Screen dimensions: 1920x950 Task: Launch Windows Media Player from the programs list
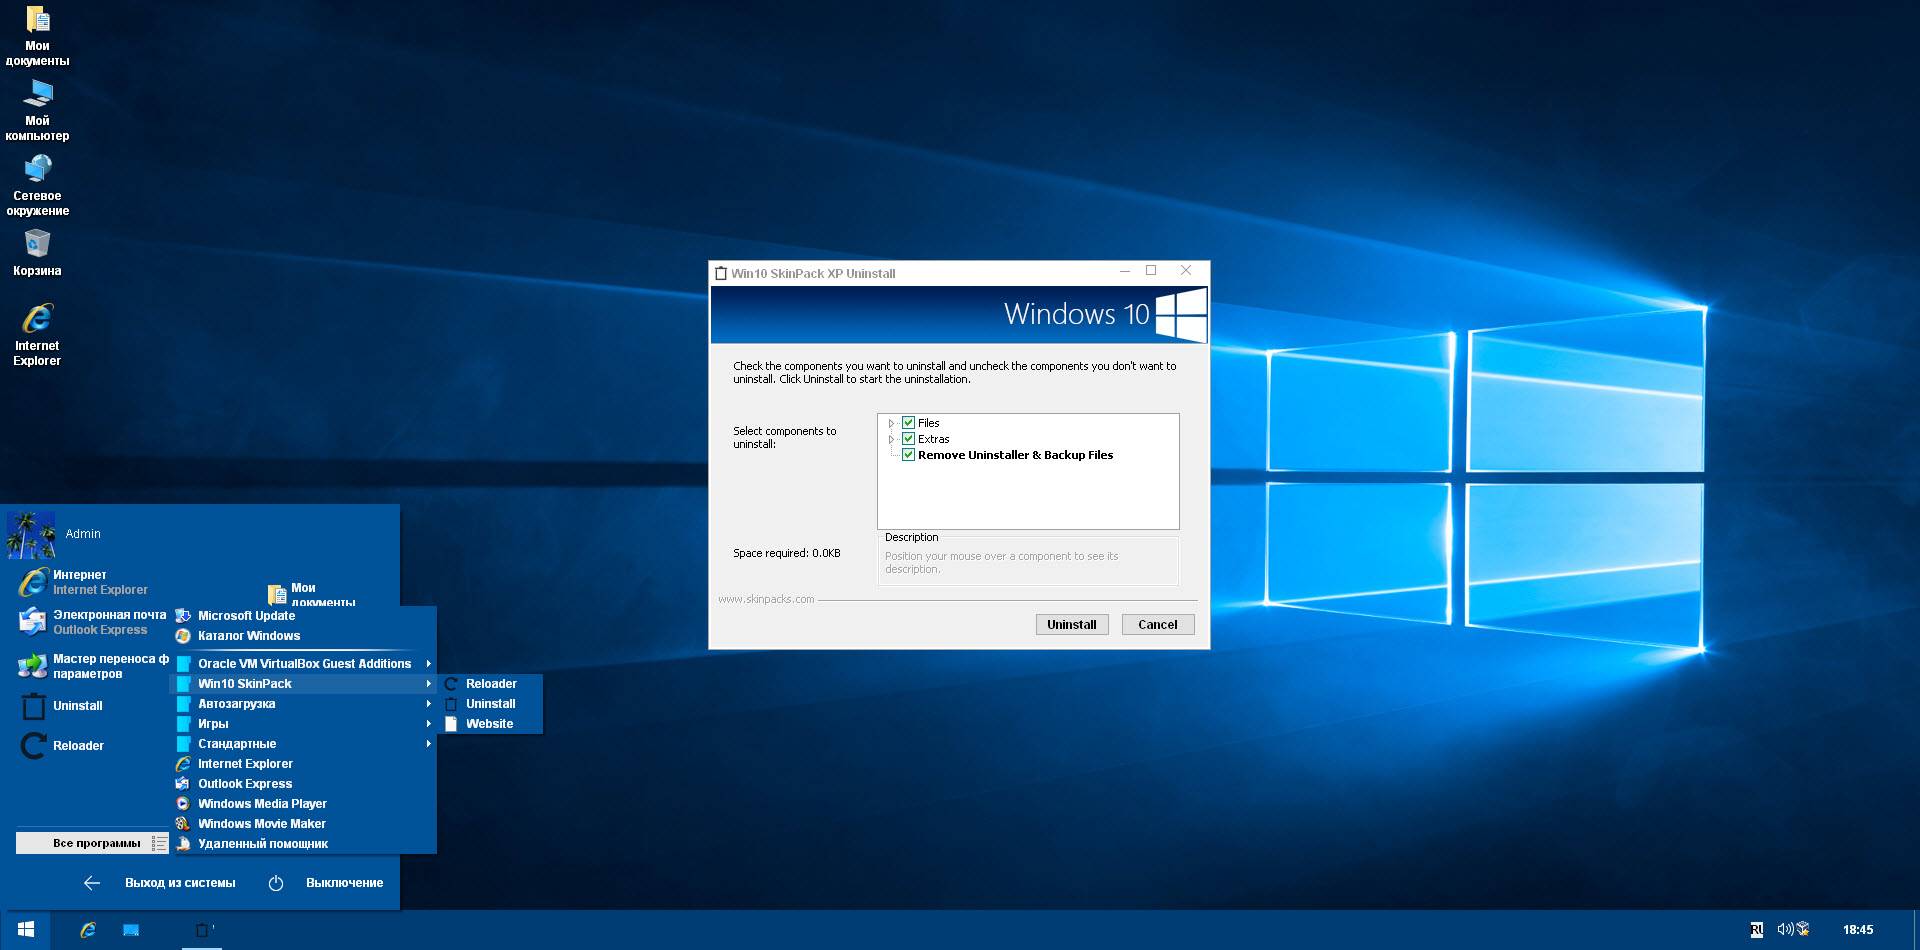304,804
